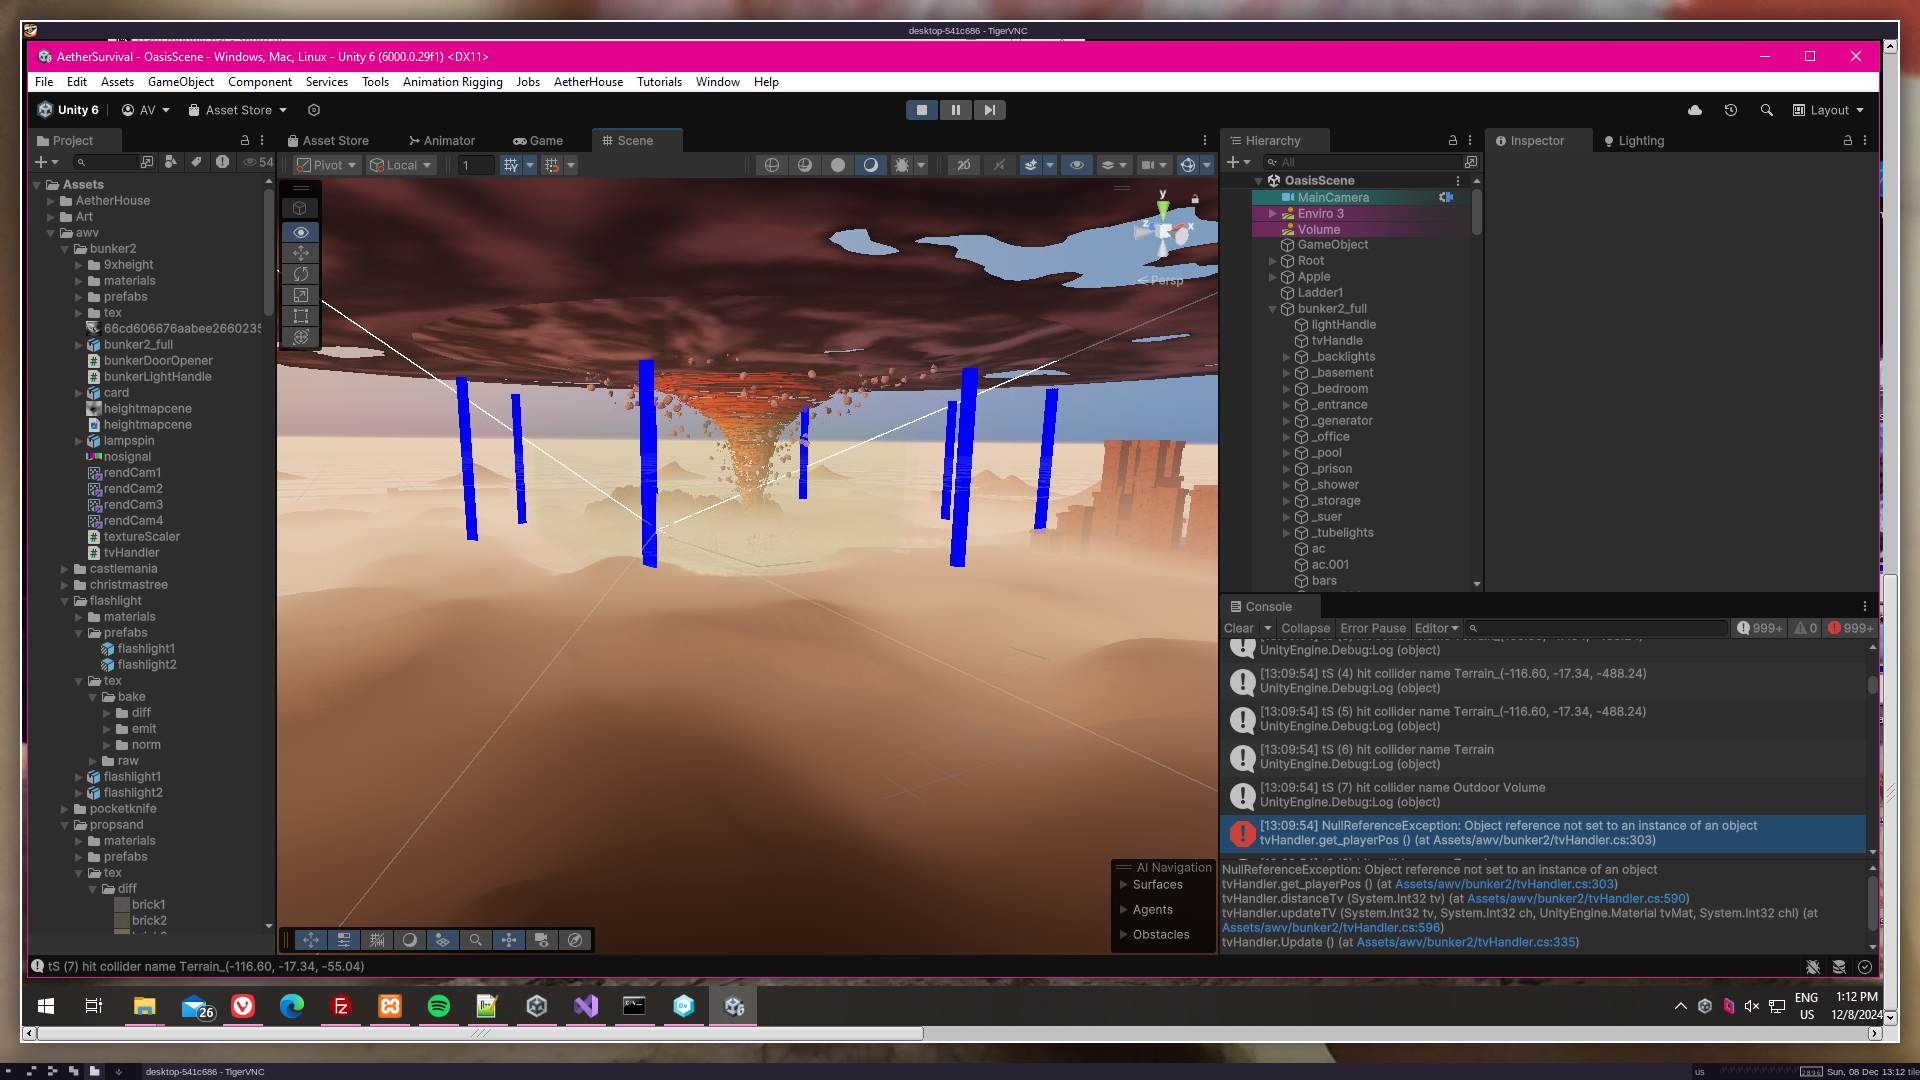
Task: Select the Rect tool in Scene overlay
Action: pos(300,316)
